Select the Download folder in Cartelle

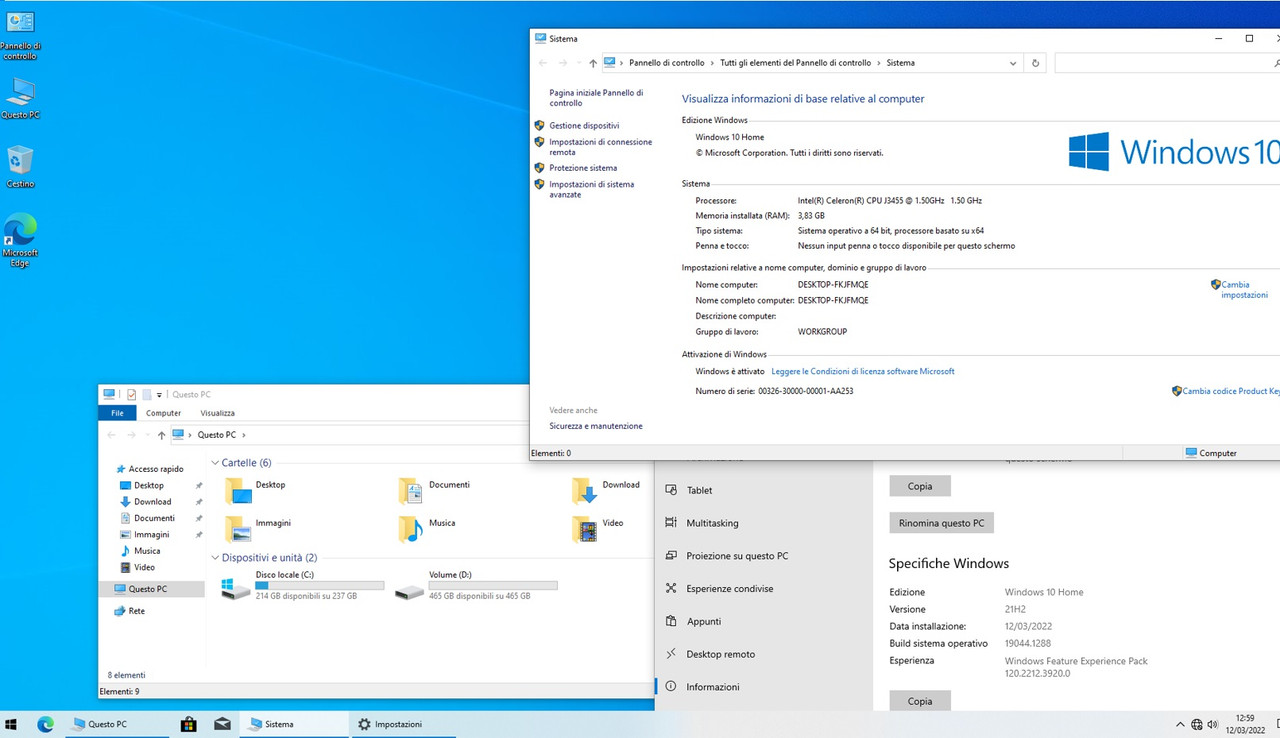(606, 490)
